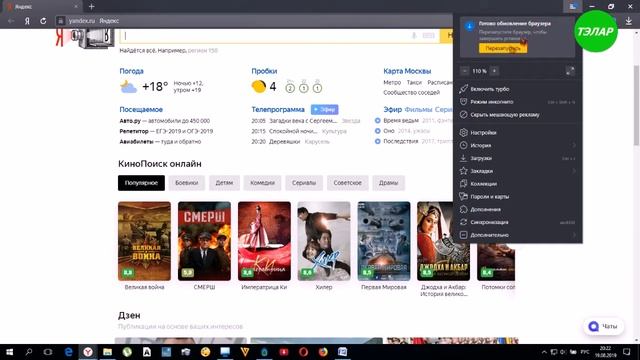Open Авто.ру visited link
Image resolution: width=640 pixels, height=360 pixels.
point(130,121)
